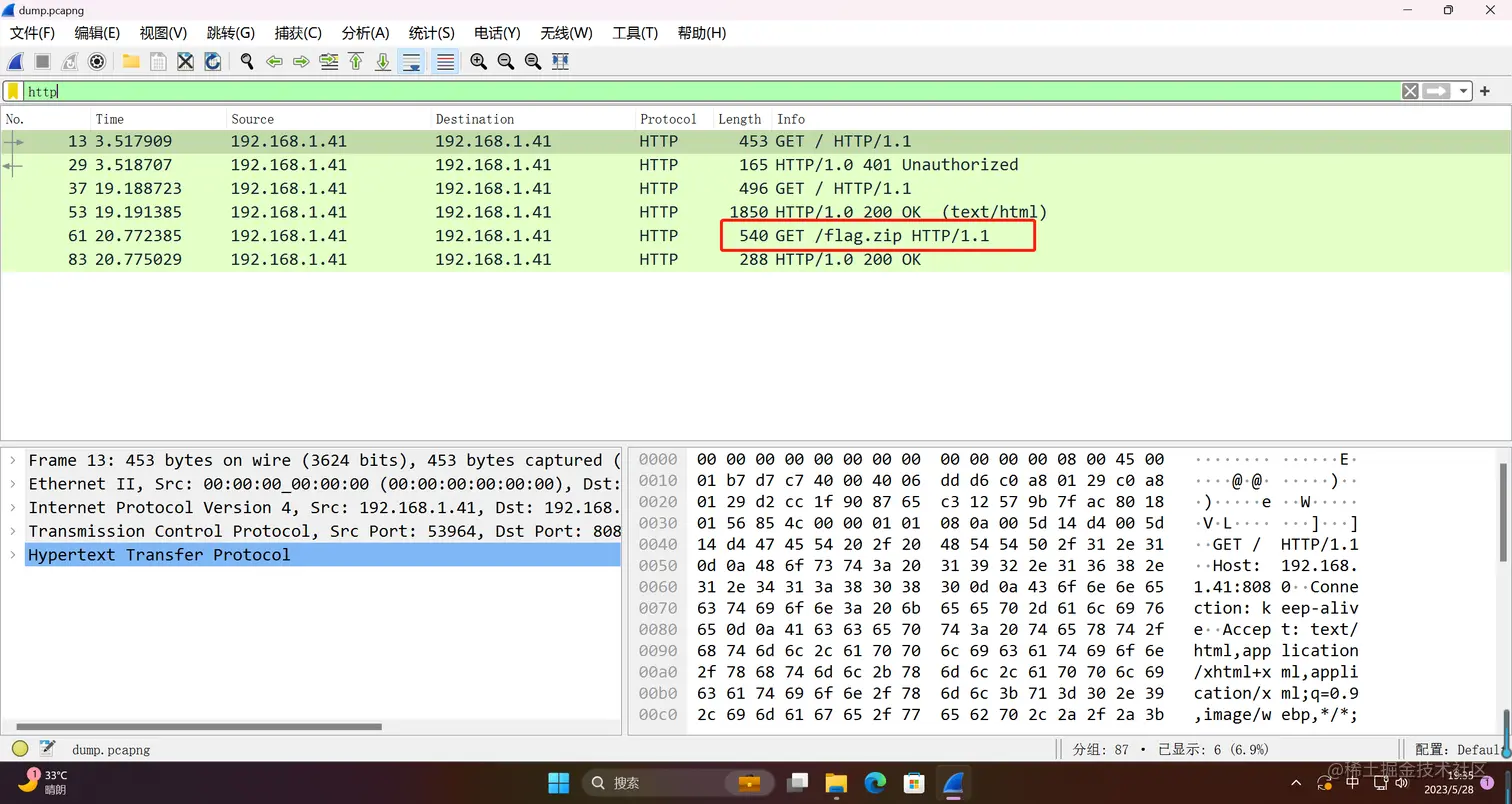This screenshot has width=1512, height=804.
Task: Open capture file properties status icon
Action: point(47,749)
